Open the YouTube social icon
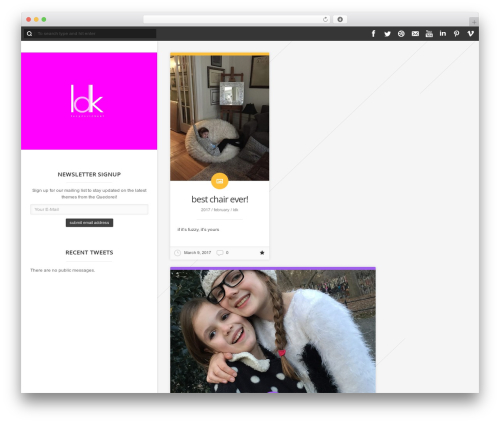This screenshot has width=500, height=423. click(x=429, y=34)
